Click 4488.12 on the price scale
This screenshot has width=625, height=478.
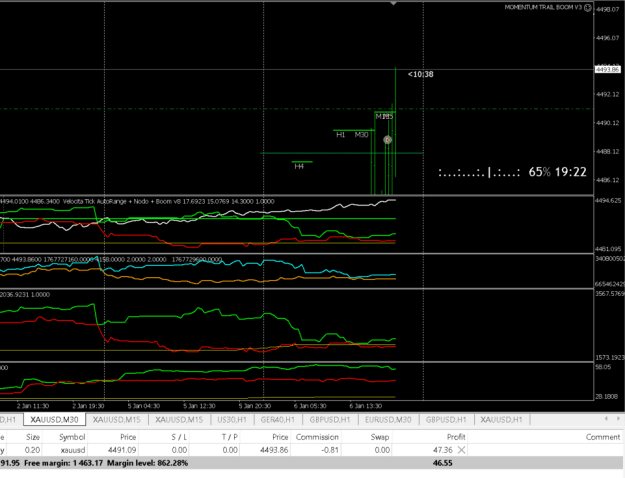tap(607, 151)
